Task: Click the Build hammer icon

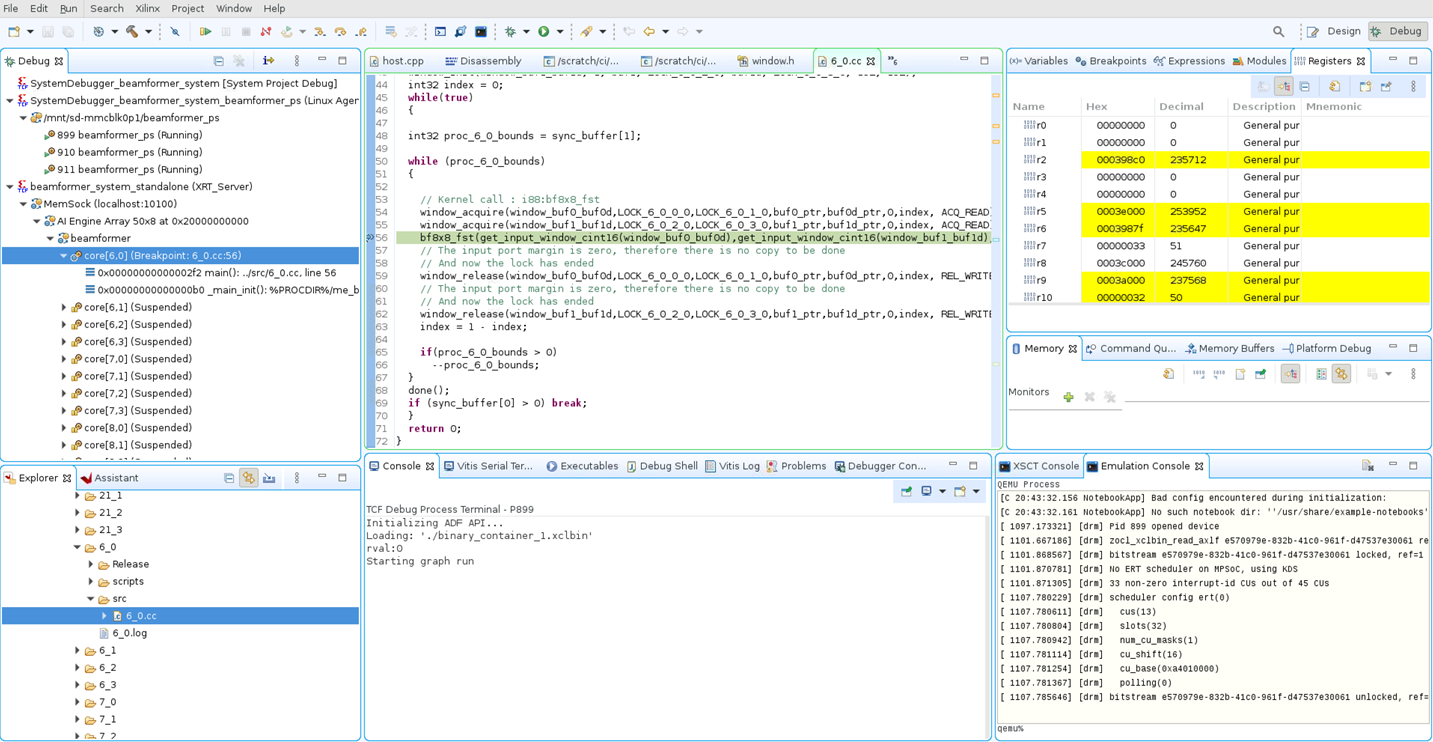Action: [131, 32]
